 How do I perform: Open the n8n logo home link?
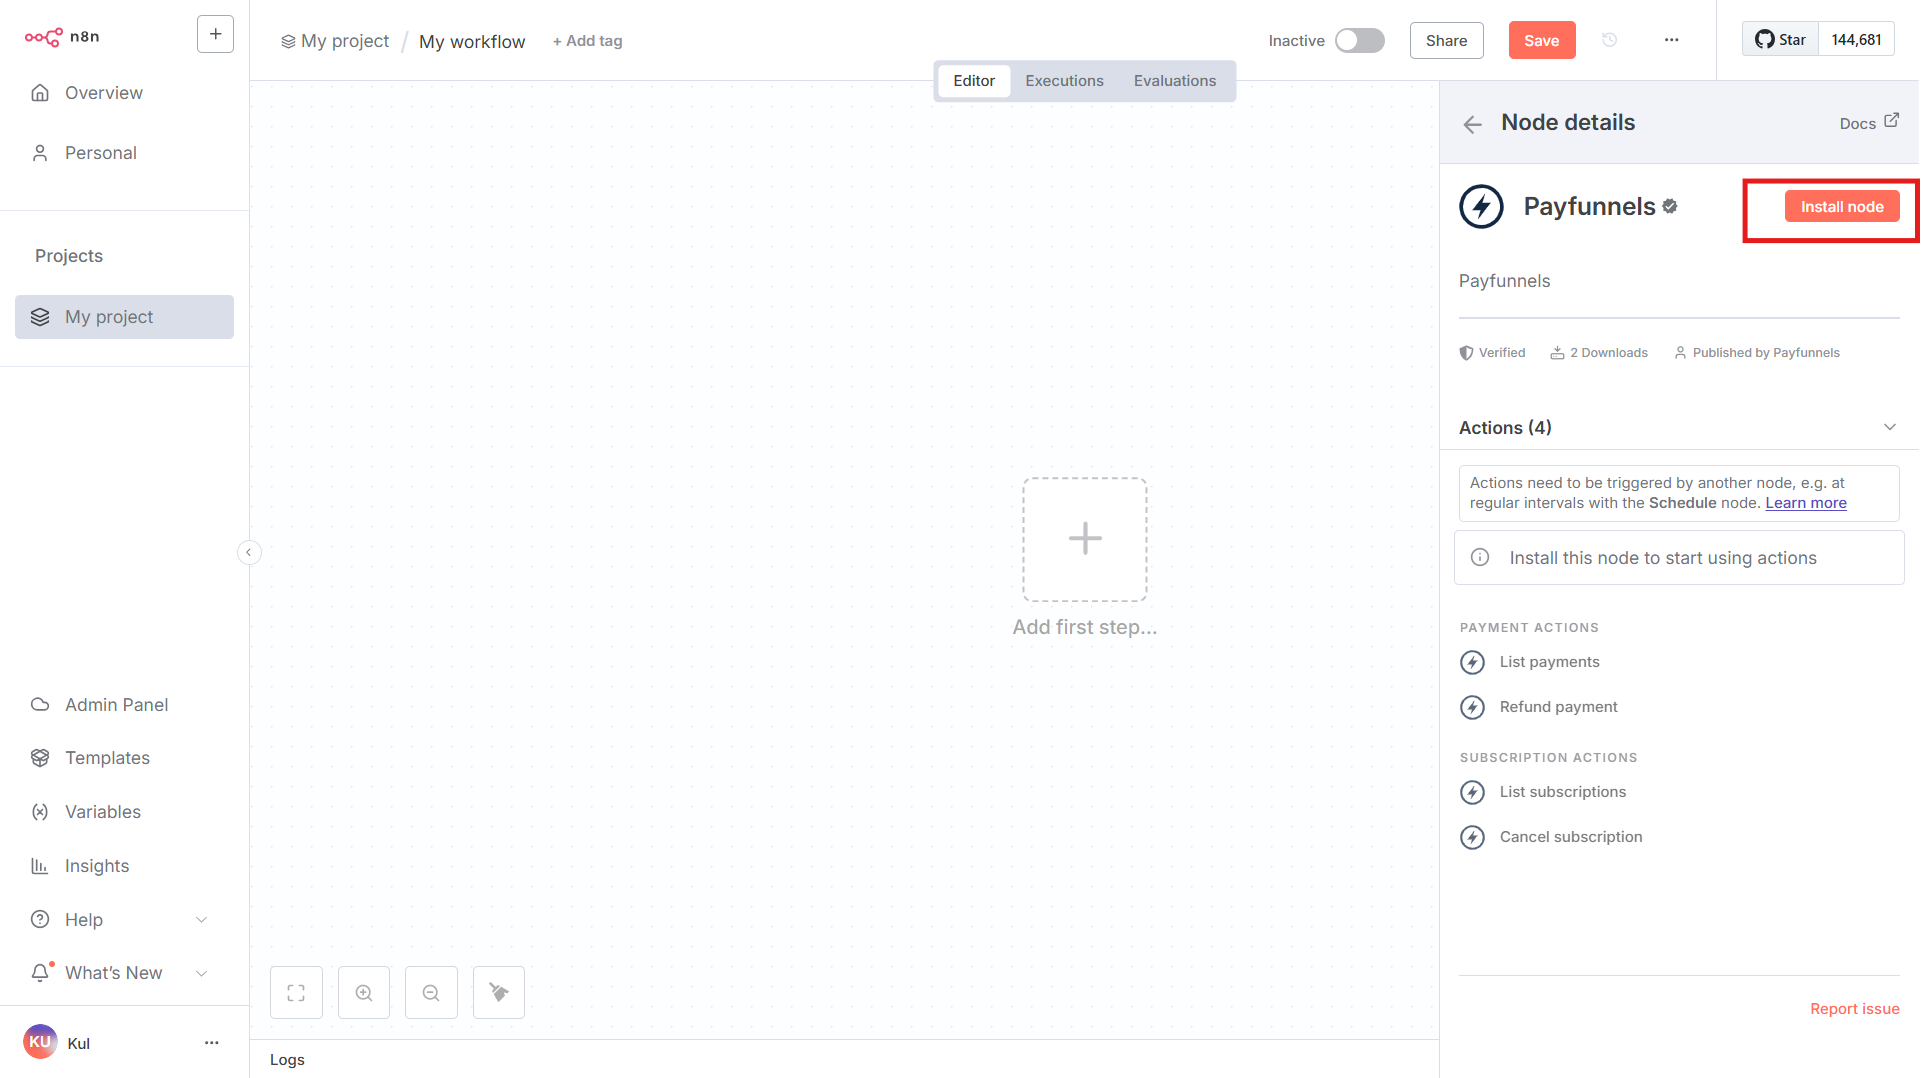coord(62,37)
